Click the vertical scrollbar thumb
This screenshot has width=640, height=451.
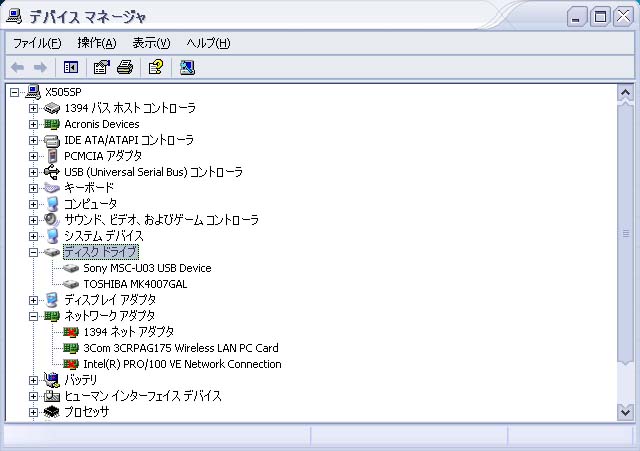625,233
